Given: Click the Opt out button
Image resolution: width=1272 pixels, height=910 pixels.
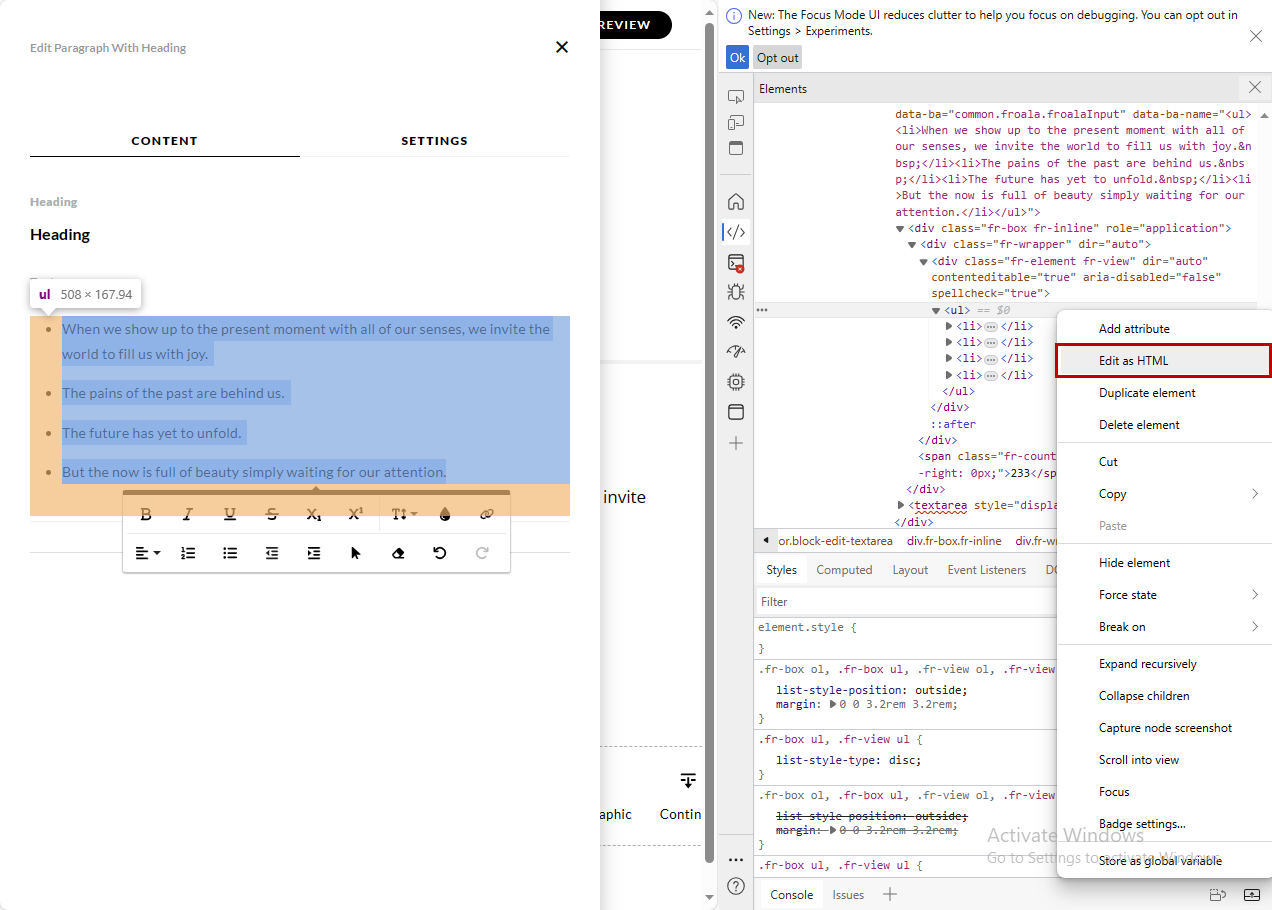Looking at the screenshot, I should pos(777,58).
